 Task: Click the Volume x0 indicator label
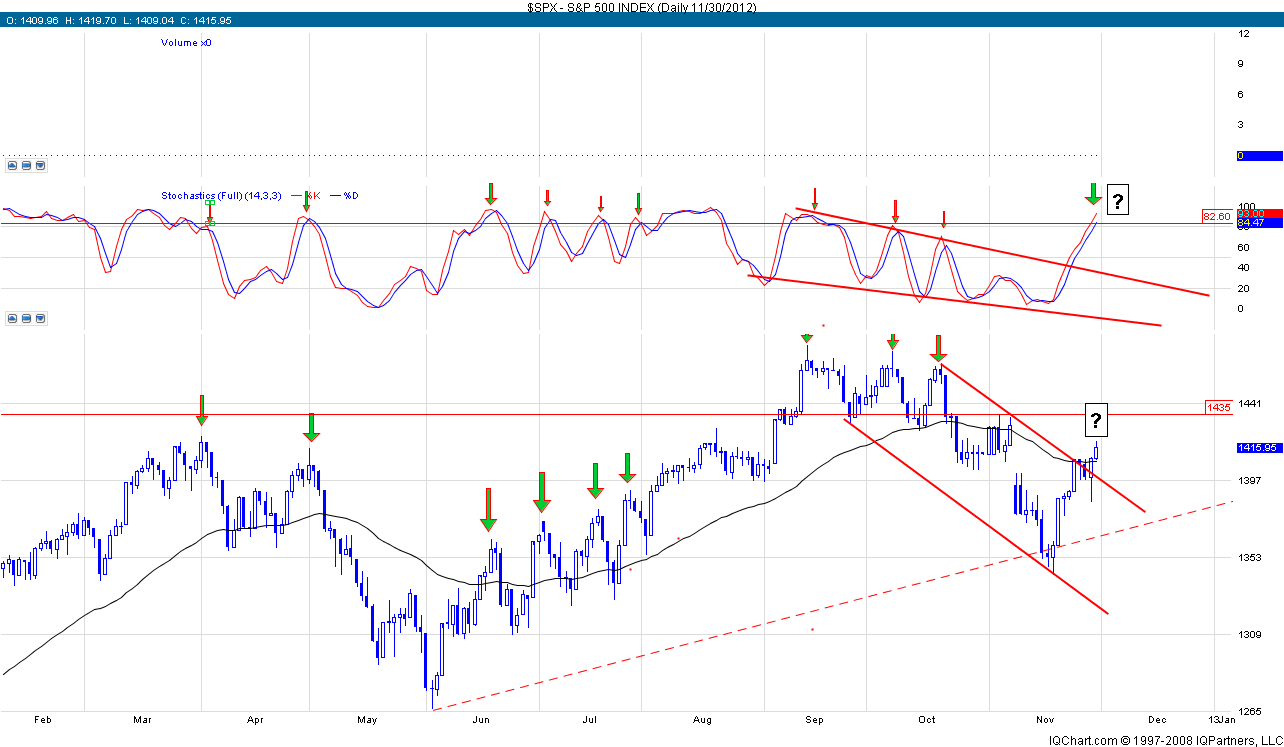(186, 43)
